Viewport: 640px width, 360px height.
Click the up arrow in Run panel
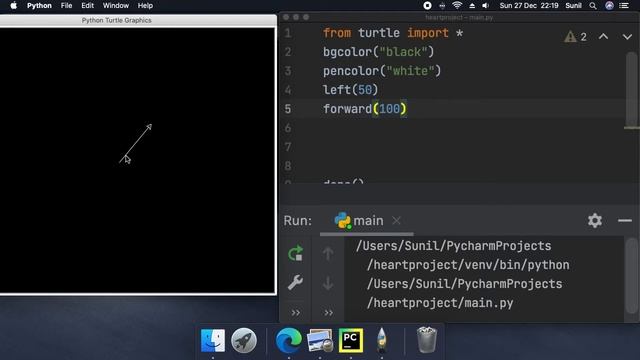click(328, 253)
